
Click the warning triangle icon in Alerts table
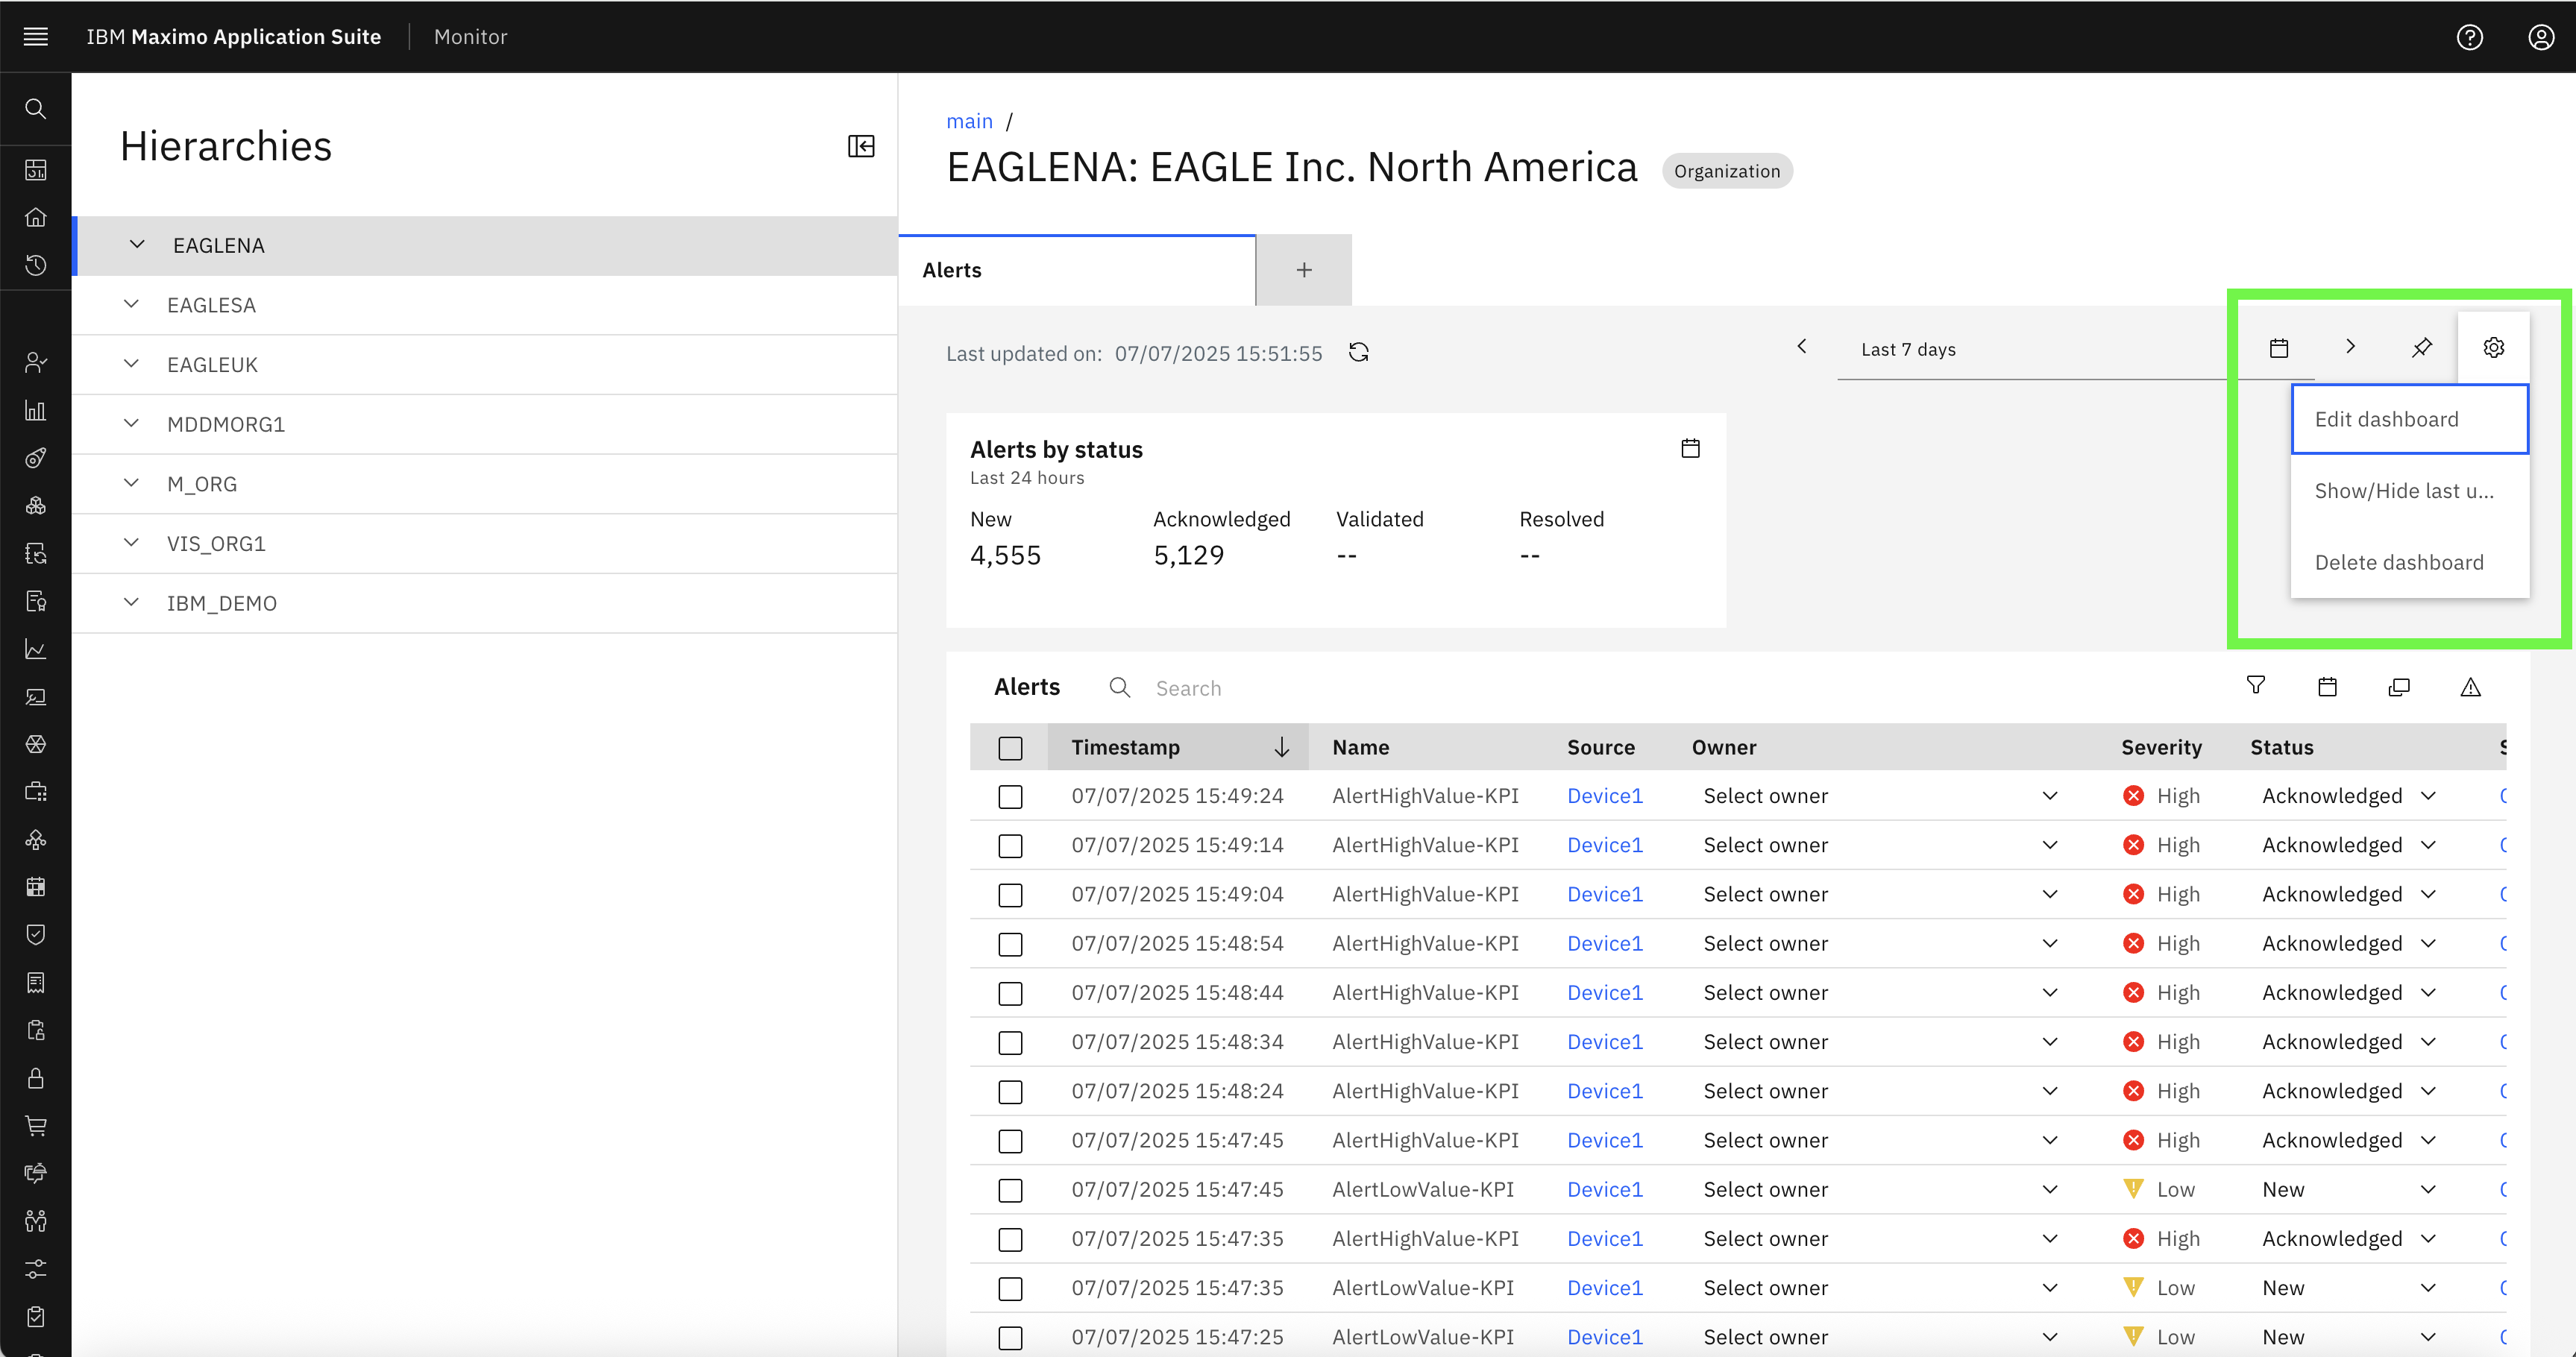coord(2470,687)
